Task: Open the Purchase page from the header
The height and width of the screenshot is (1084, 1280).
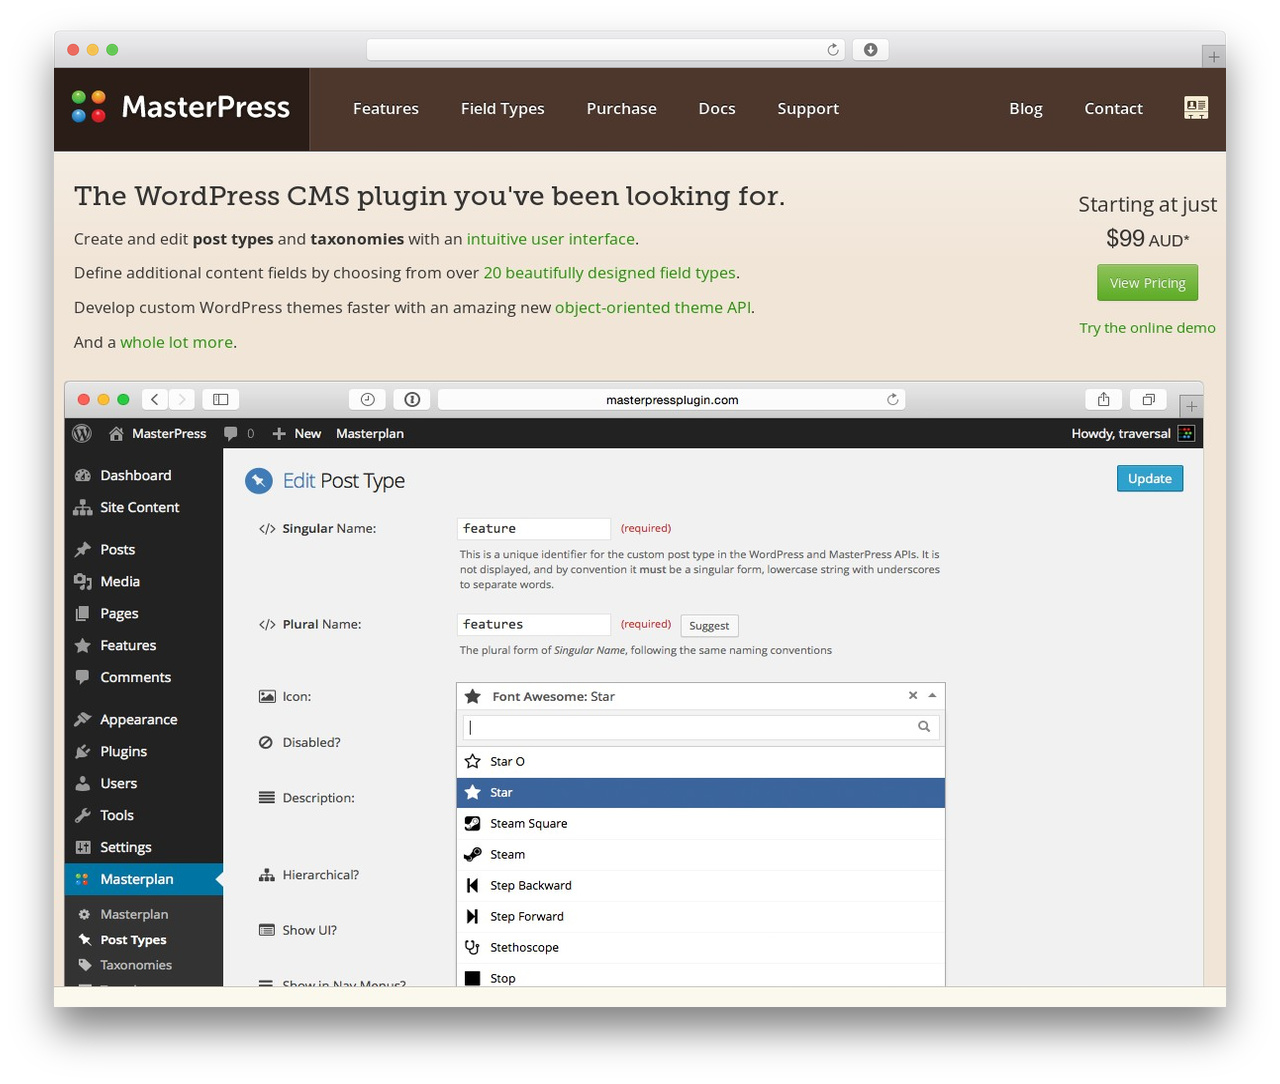Action: click(x=622, y=108)
